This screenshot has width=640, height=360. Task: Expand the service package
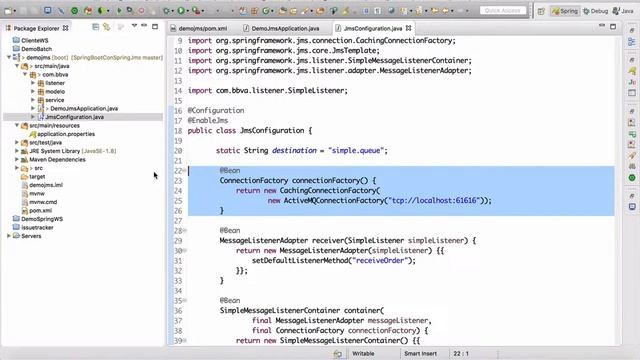[33, 100]
